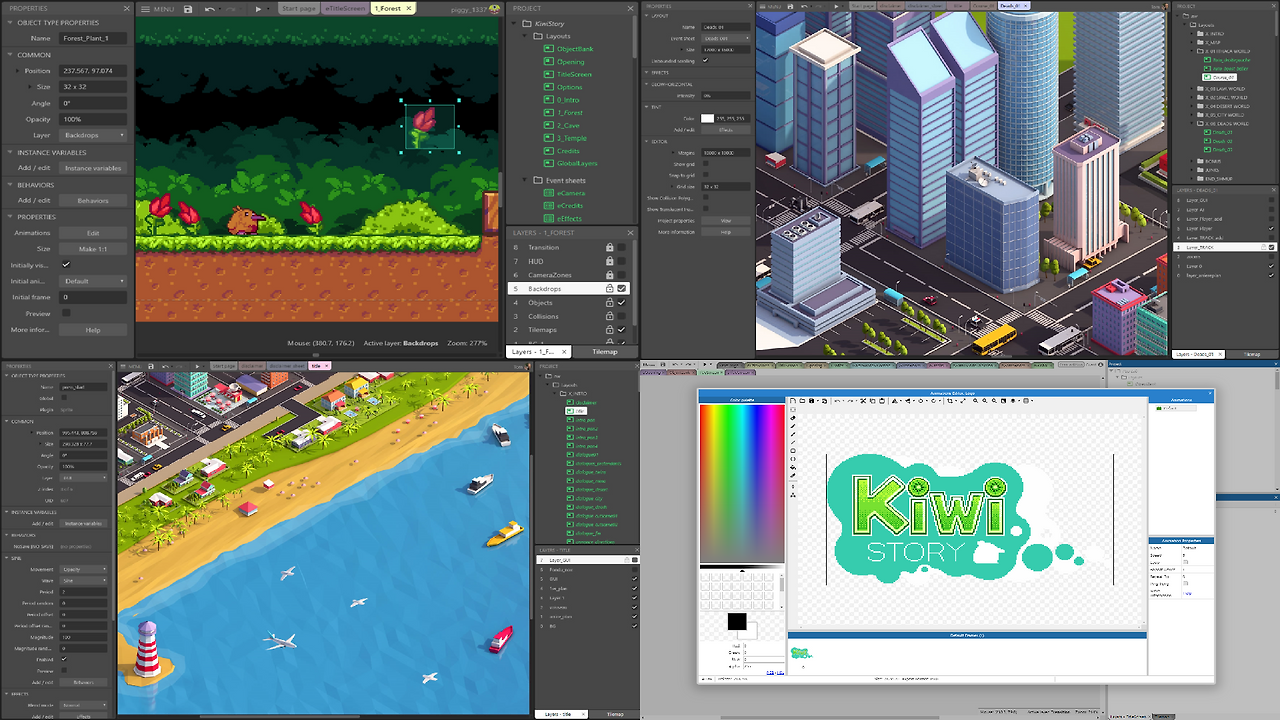The width and height of the screenshot is (1280, 720).
Task: Close the 1_Forest tab
Action: [x=410, y=8]
